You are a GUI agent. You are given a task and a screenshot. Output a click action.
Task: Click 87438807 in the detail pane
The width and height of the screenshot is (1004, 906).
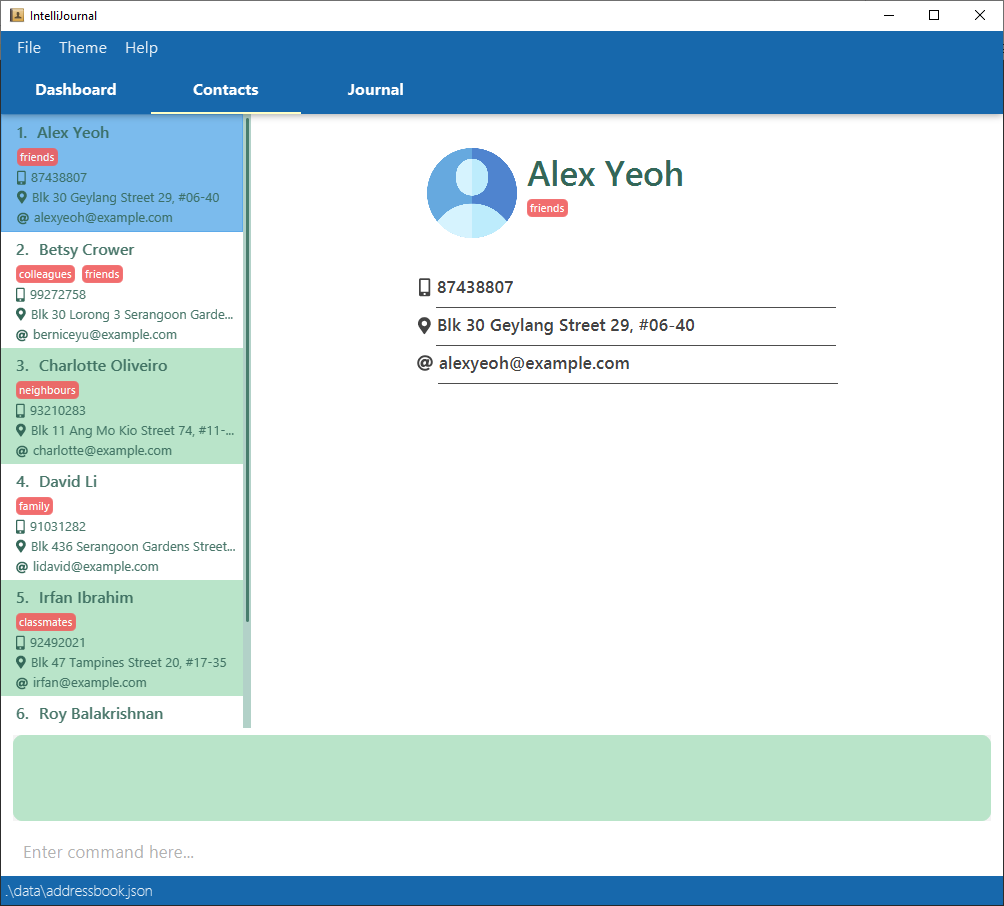click(475, 287)
